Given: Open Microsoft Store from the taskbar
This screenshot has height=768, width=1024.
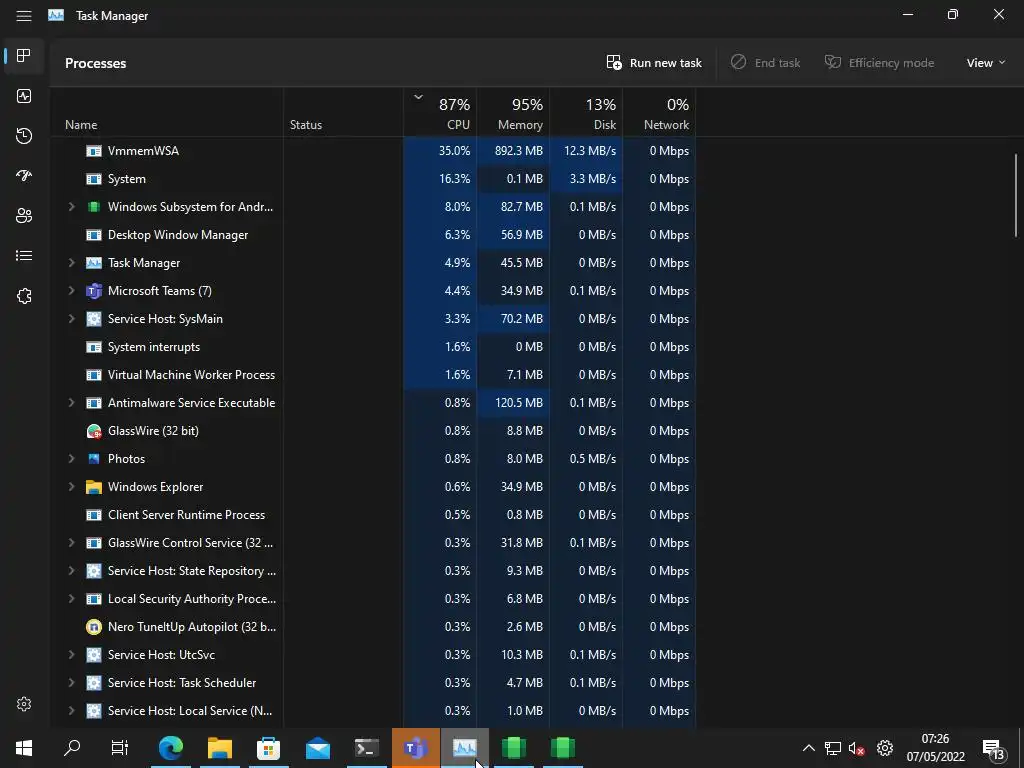Looking at the screenshot, I should pos(268,748).
